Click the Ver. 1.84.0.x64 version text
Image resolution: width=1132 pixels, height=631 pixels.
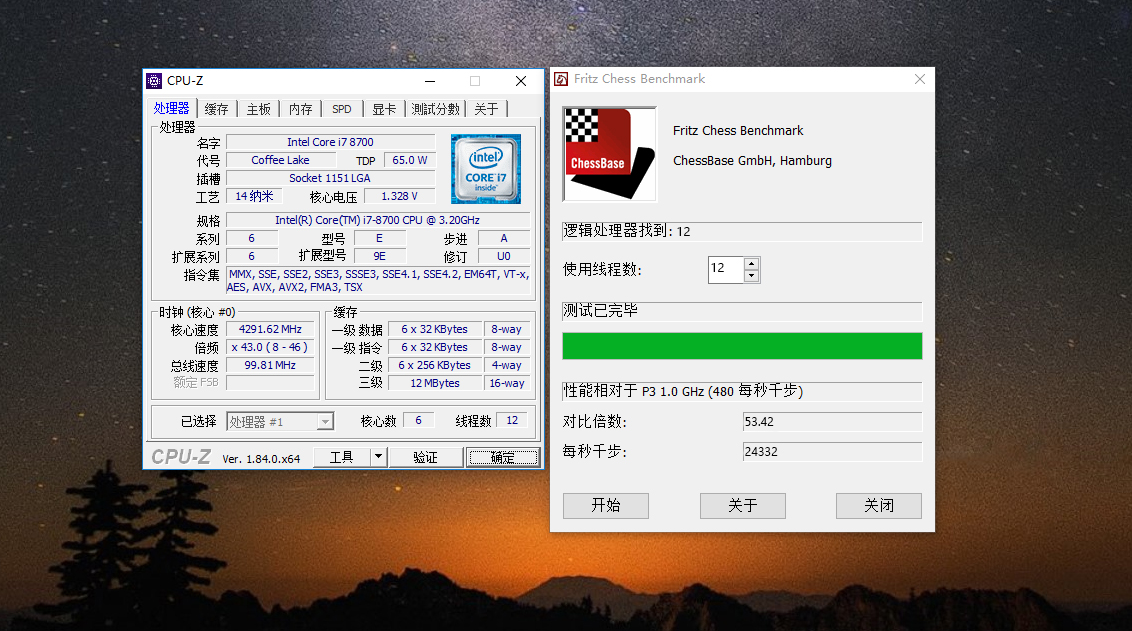[x=261, y=459]
